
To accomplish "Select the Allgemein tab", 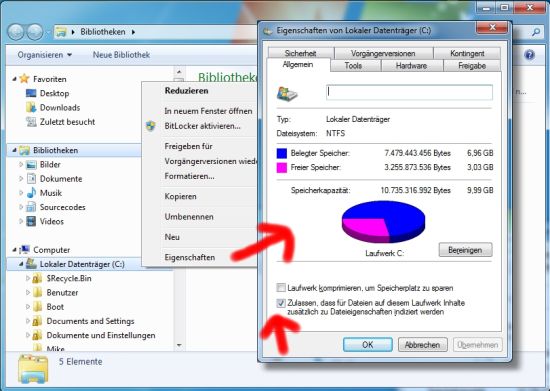I will point(298,65).
